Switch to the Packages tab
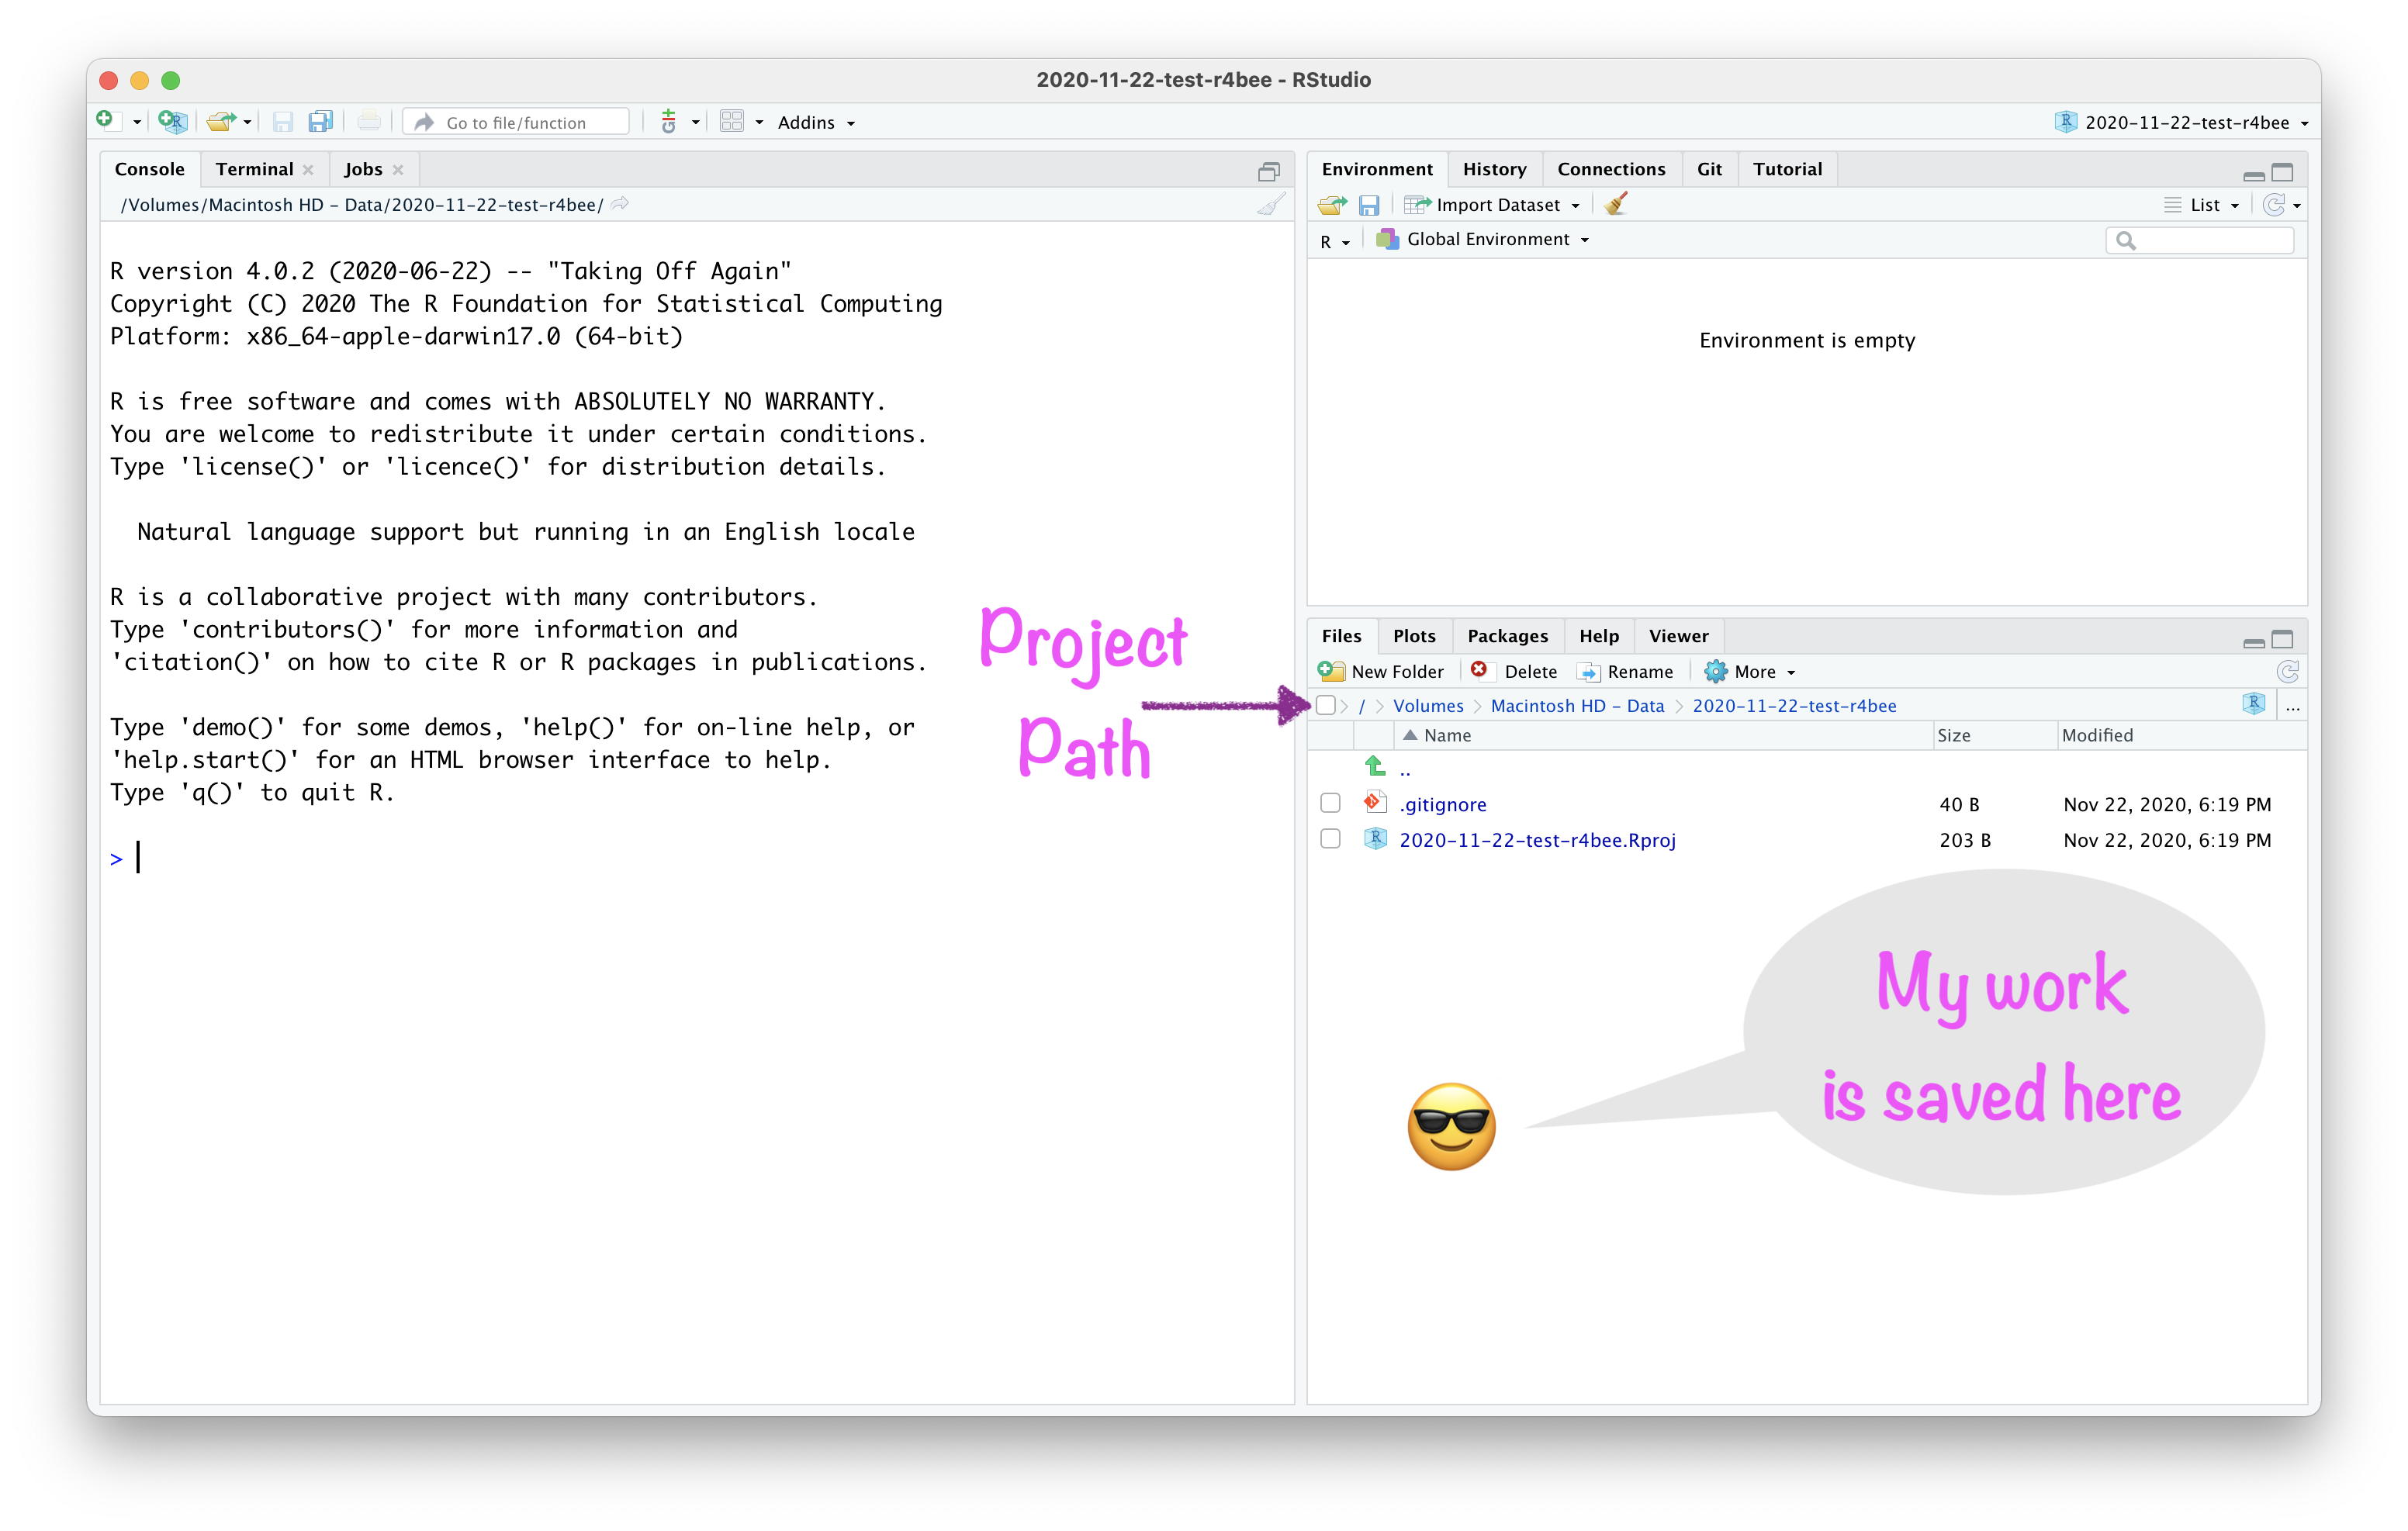This screenshot has height=1531, width=2408. [x=1507, y=636]
